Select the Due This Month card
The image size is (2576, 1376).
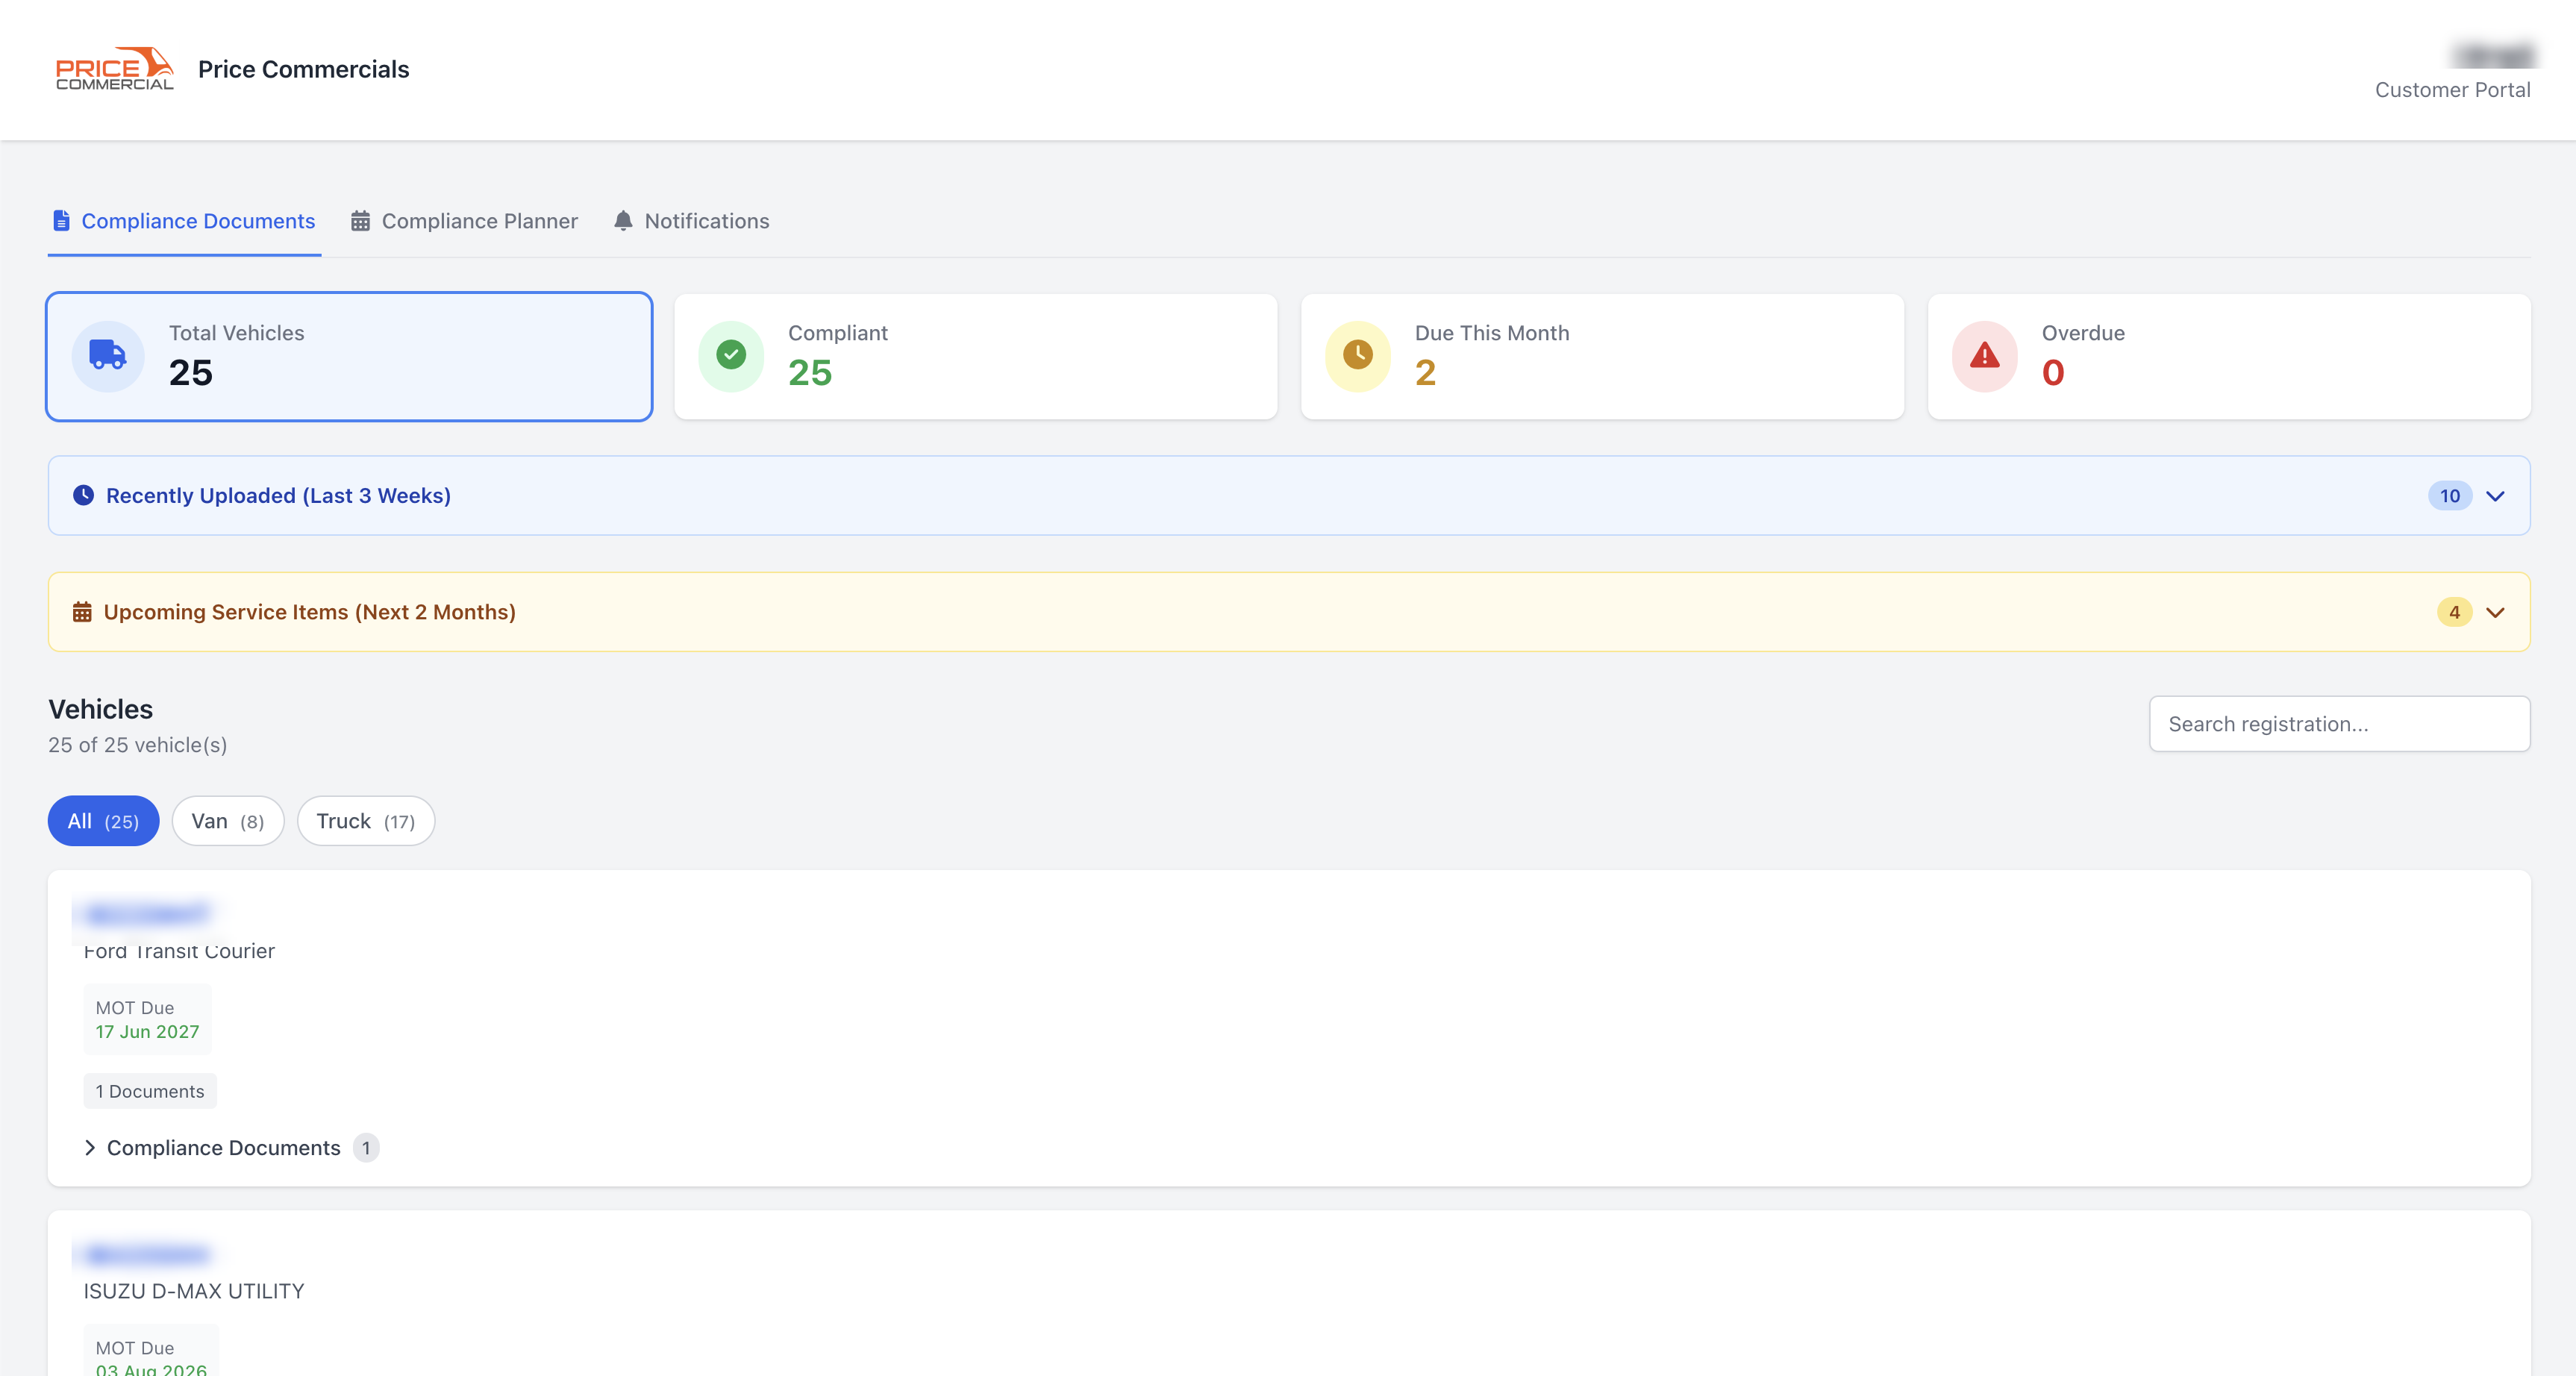point(1602,356)
